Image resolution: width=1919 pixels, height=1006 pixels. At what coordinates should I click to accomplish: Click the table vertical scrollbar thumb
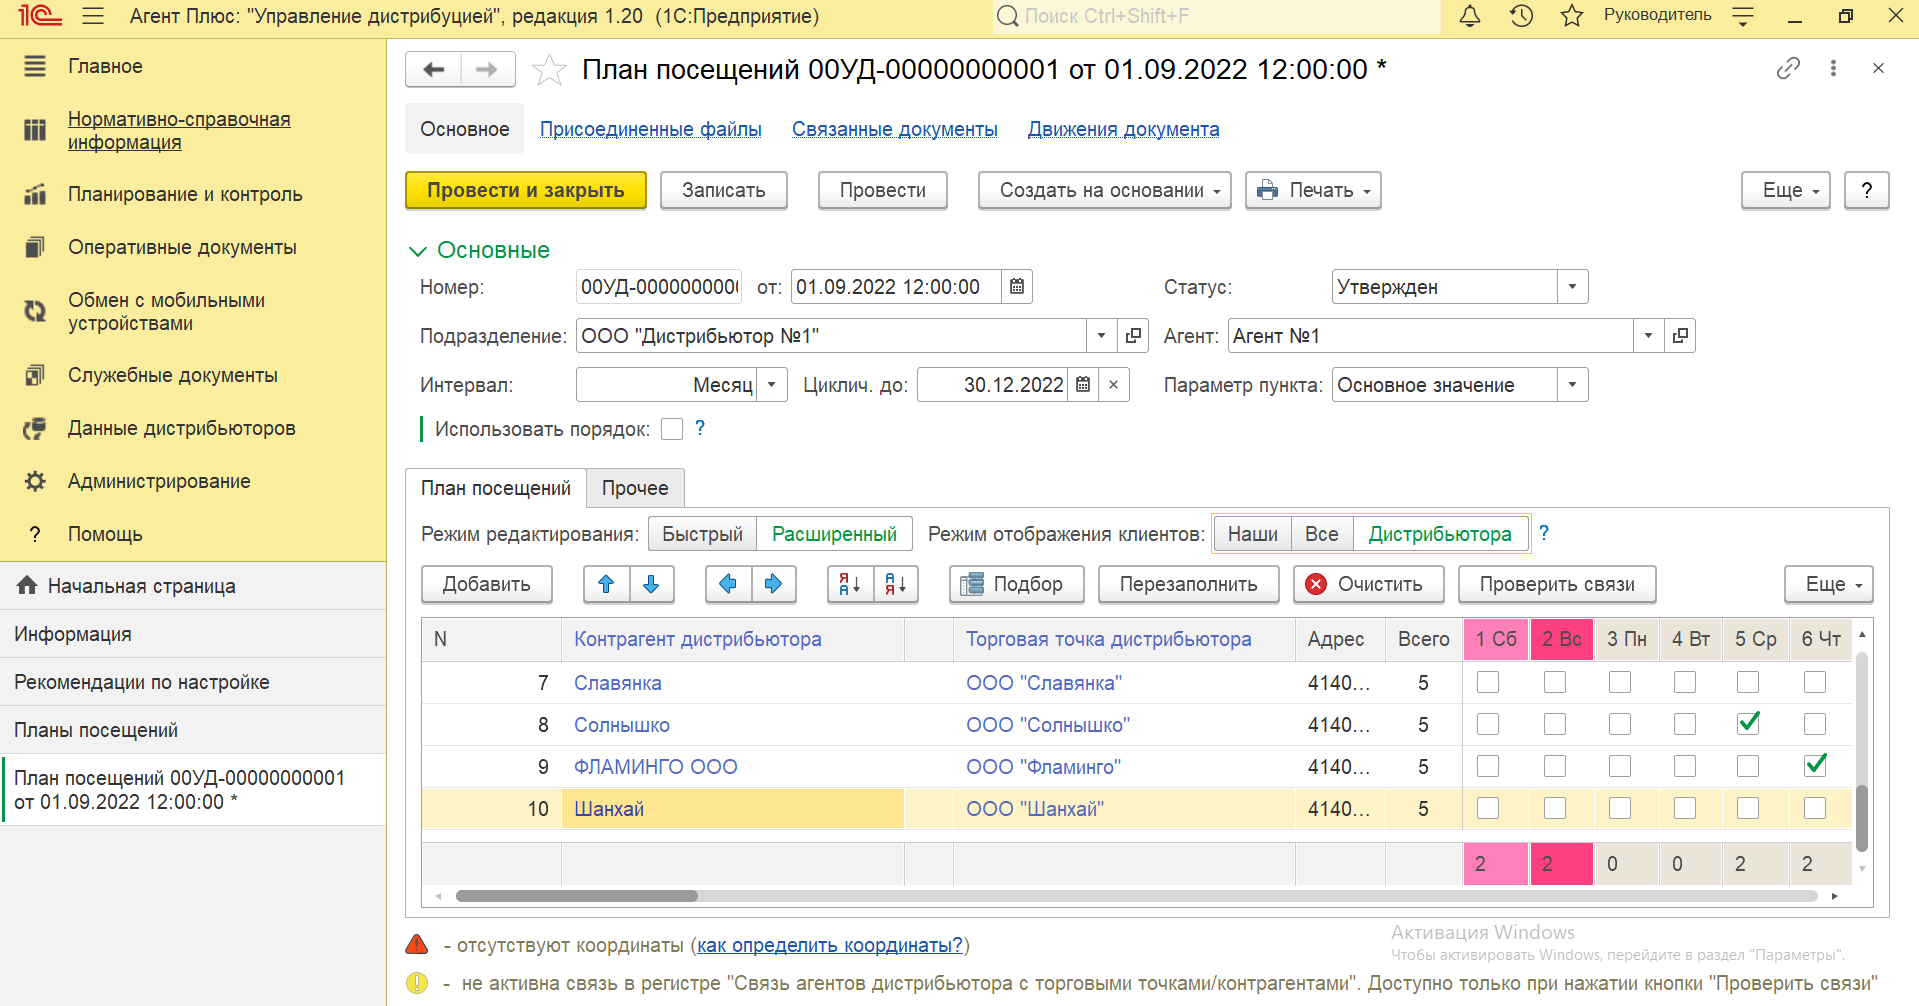(x=1862, y=817)
